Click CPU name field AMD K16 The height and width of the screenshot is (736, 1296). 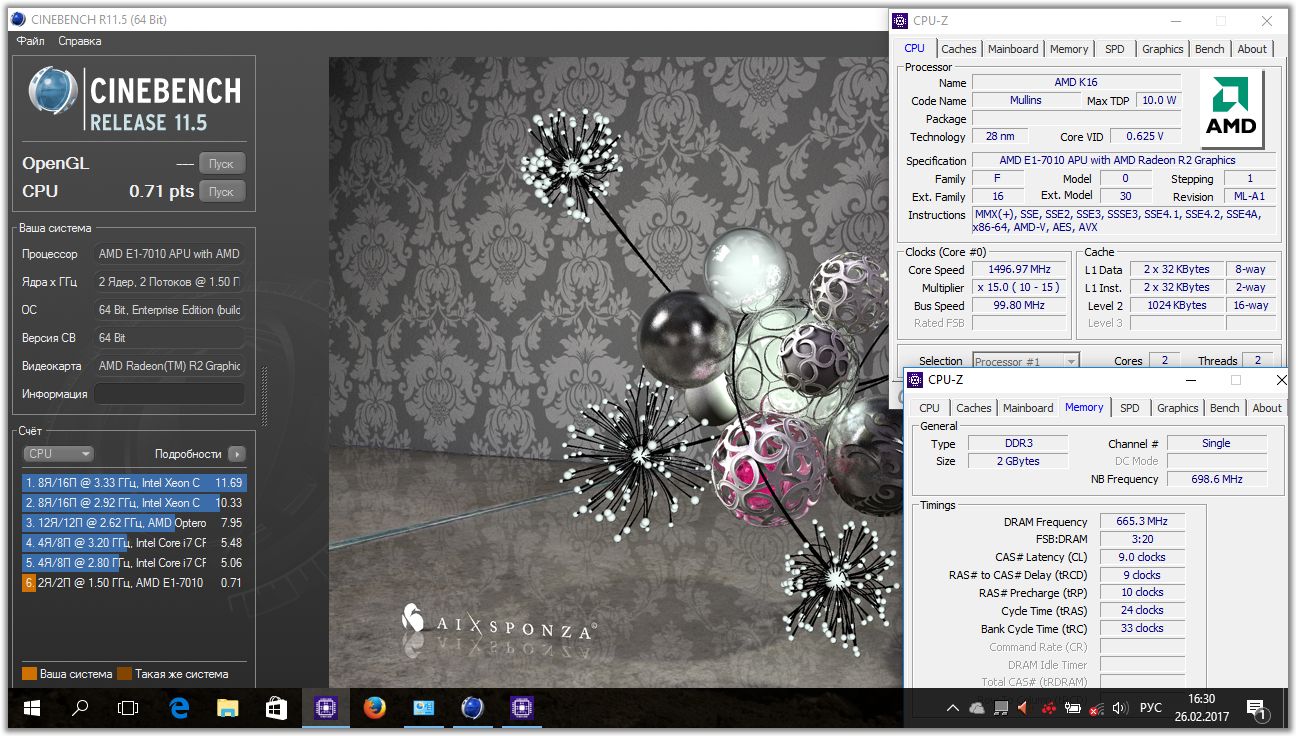tap(1076, 82)
